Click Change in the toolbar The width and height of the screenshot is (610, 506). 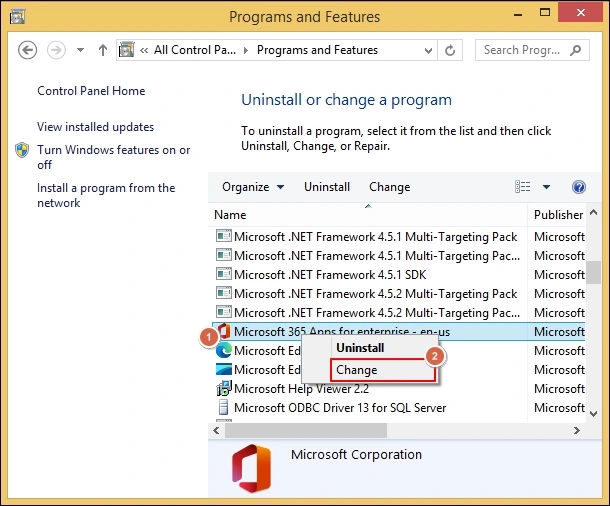pyautogui.click(x=389, y=187)
